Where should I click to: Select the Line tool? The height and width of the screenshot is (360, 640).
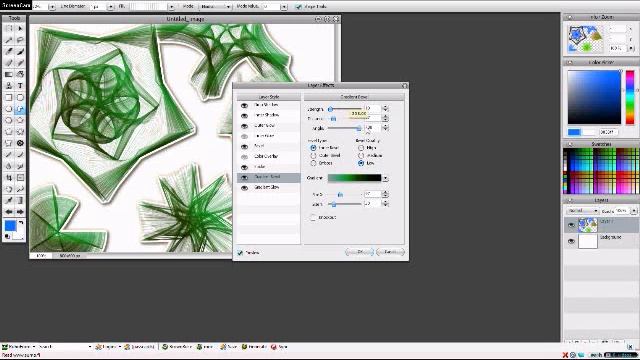[x=9, y=155]
